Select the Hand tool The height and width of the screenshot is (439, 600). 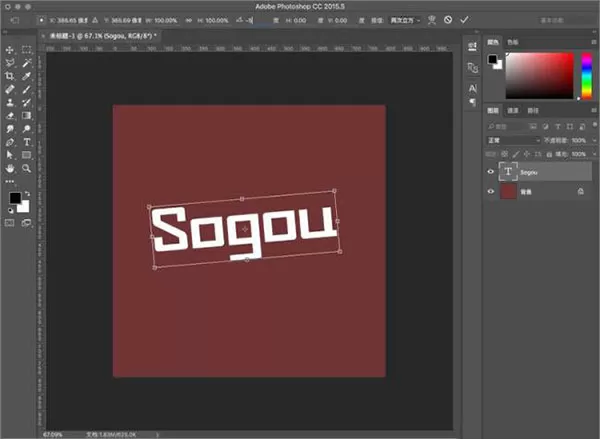coord(10,168)
